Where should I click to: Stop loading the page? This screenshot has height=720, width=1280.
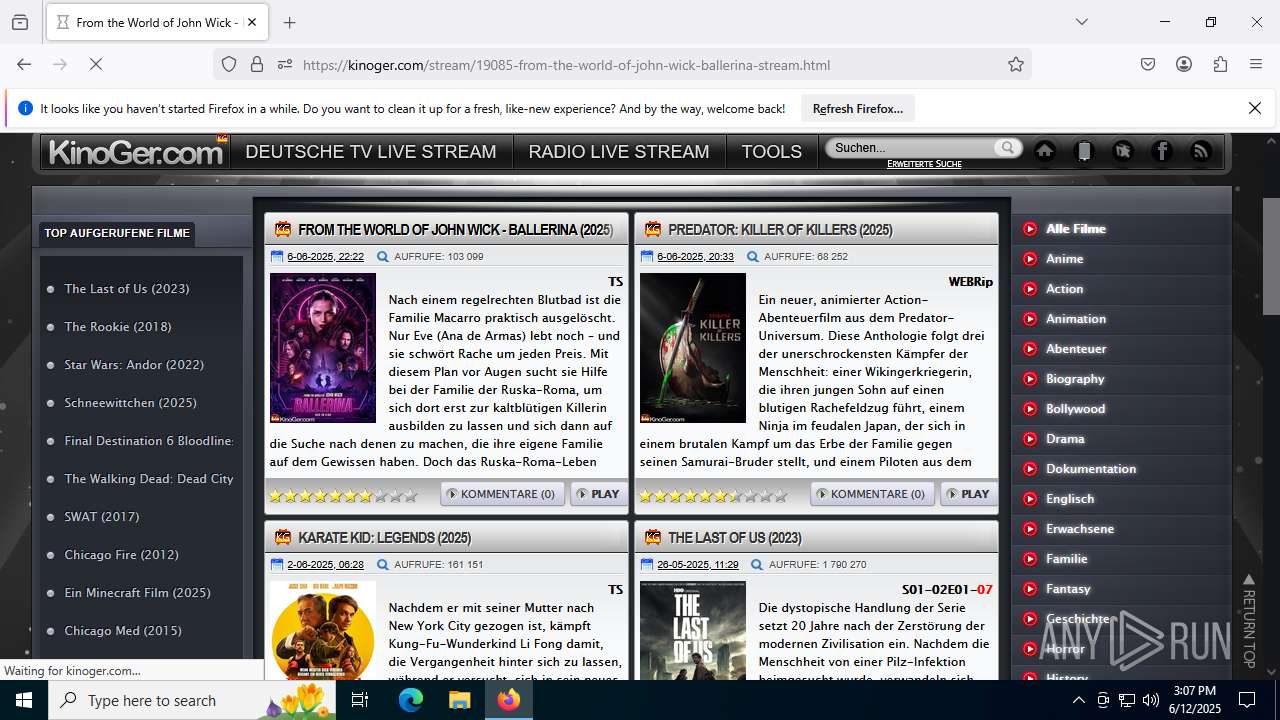click(96, 64)
